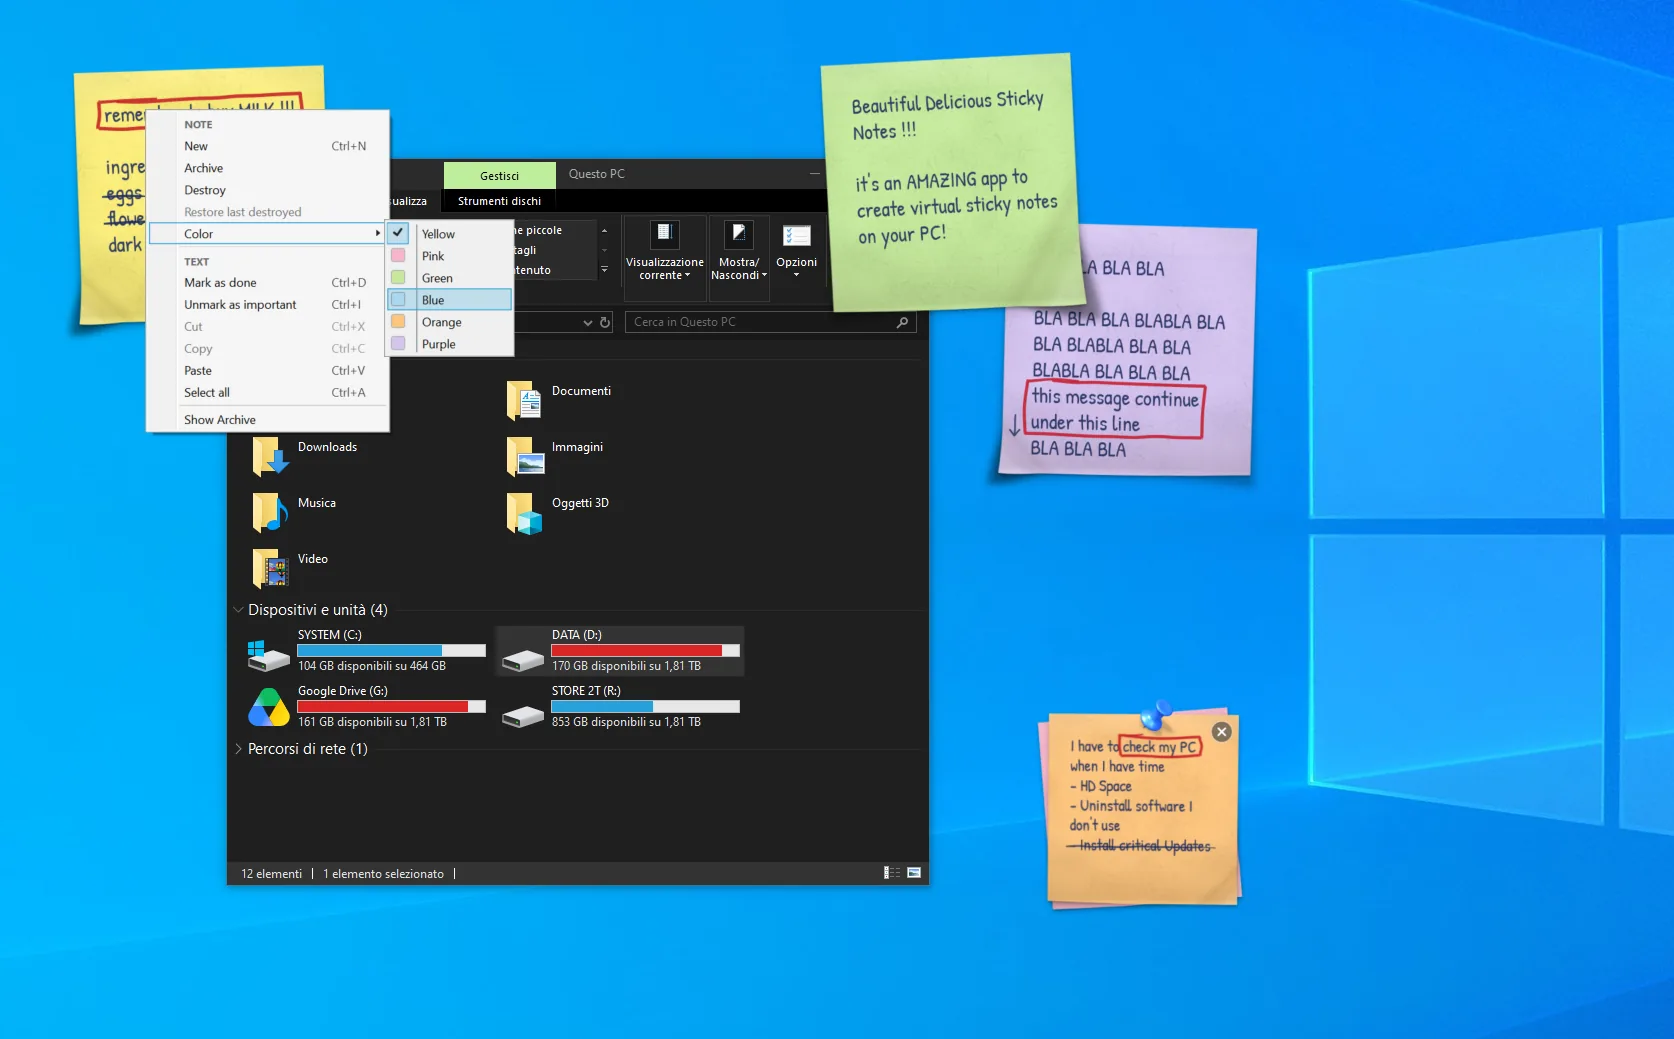Click the DATA (D:) drive icon
The height and width of the screenshot is (1039, 1674).
coord(523,659)
